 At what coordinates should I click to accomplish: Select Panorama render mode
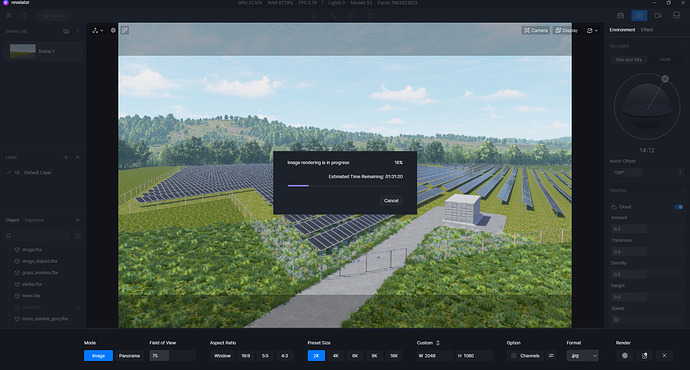[129, 355]
